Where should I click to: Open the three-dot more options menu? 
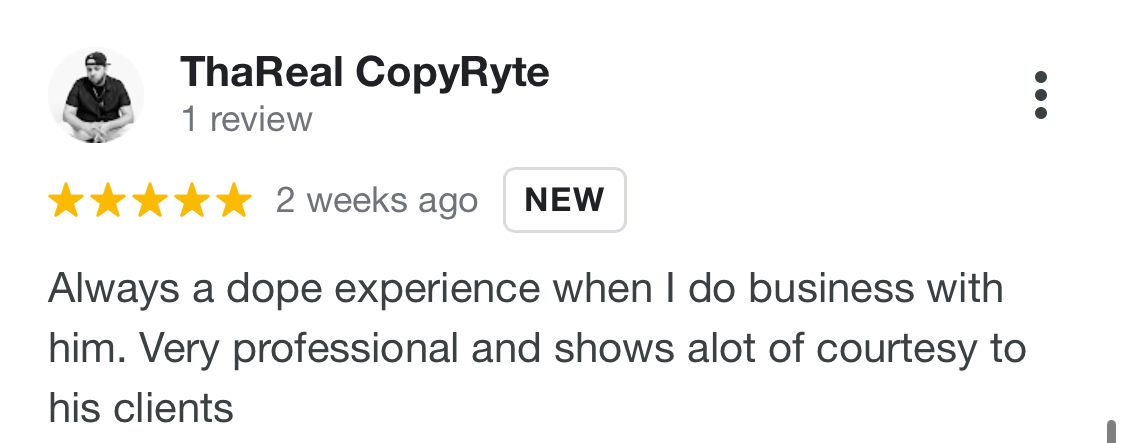1041,95
